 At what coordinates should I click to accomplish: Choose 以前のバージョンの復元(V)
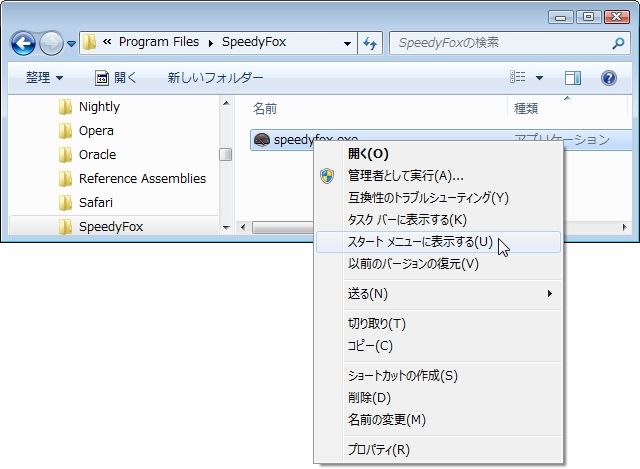pyautogui.click(x=438, y=264)
